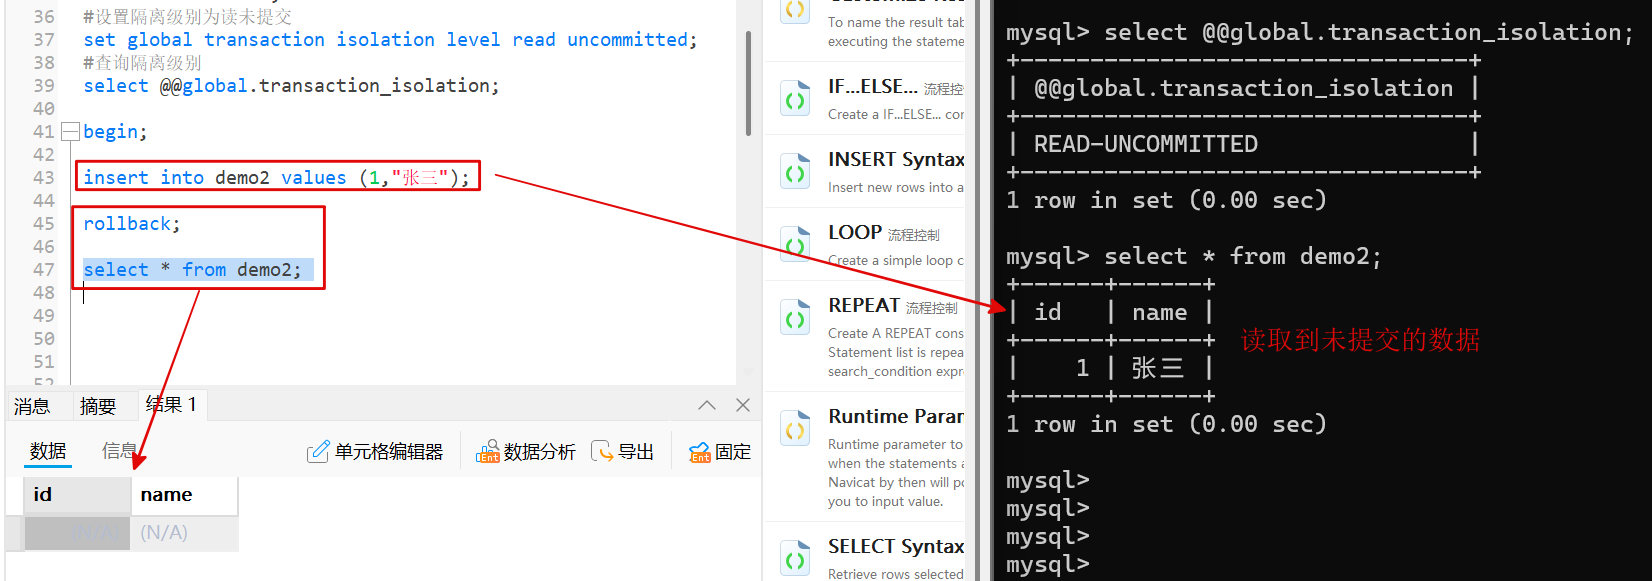Close the result panel with X

(743, 405)
